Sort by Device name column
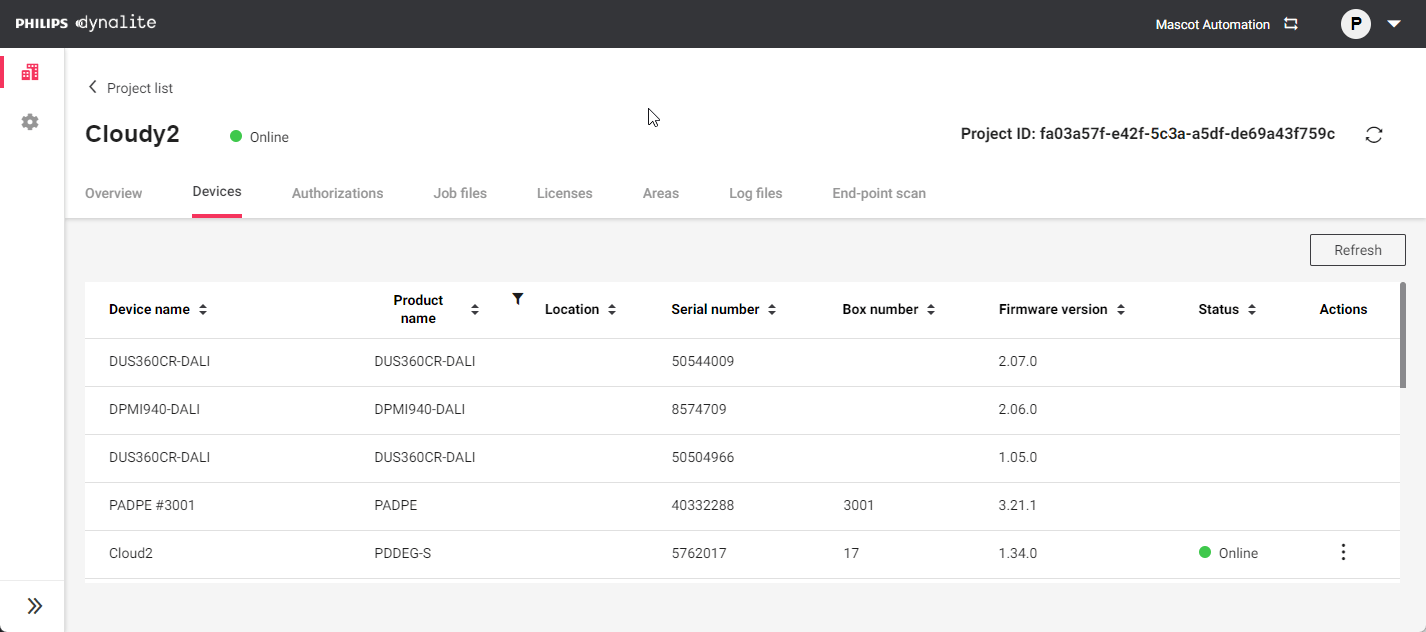This screenshot has width=1426, height=632. [x=203, y=310]
